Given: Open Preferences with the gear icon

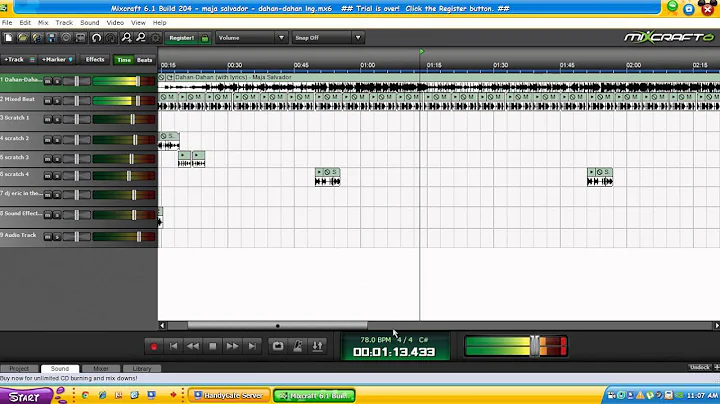Looking at the screenshot, I should click(x=156, y=38).
